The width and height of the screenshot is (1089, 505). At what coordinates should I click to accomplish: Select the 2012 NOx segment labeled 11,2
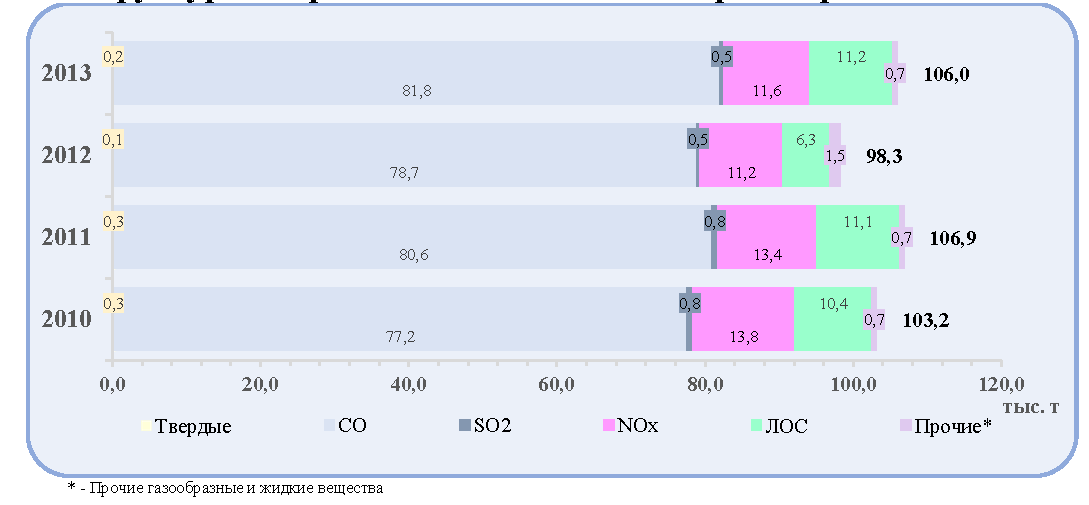coord(740,155)
